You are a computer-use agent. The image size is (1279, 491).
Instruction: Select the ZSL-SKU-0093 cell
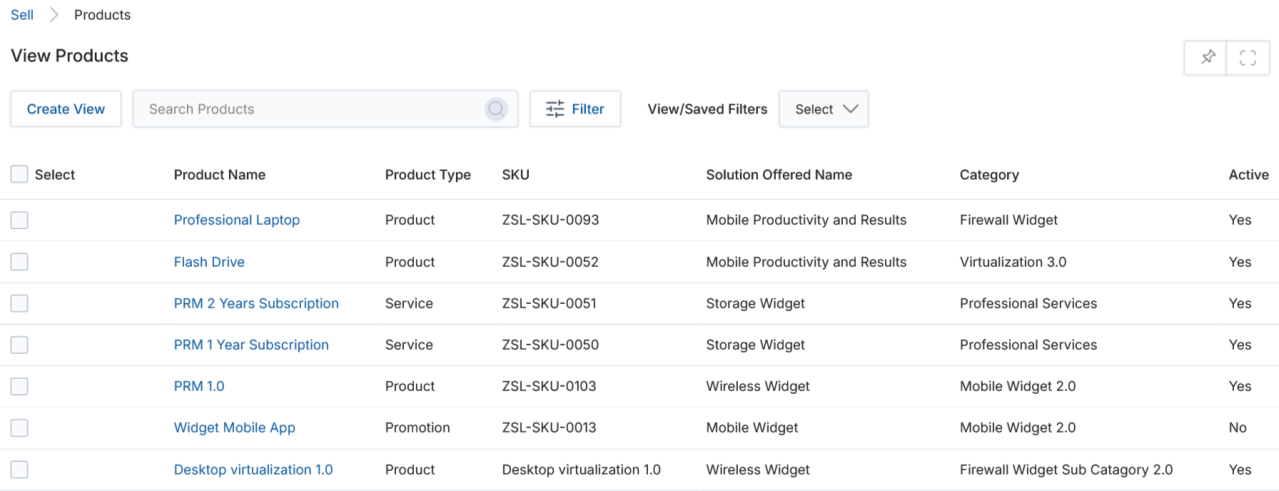coord(550,220)
